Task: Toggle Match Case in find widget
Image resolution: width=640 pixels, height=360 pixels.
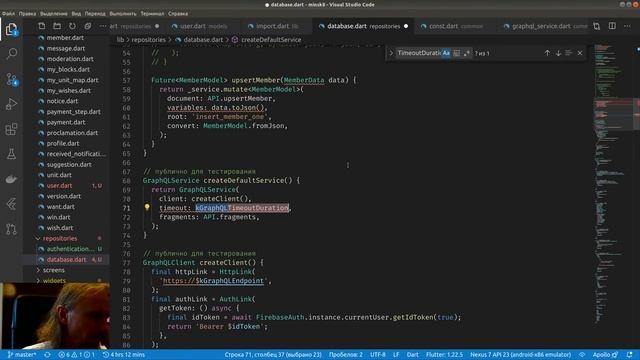Action: click(x=446, y=53)
